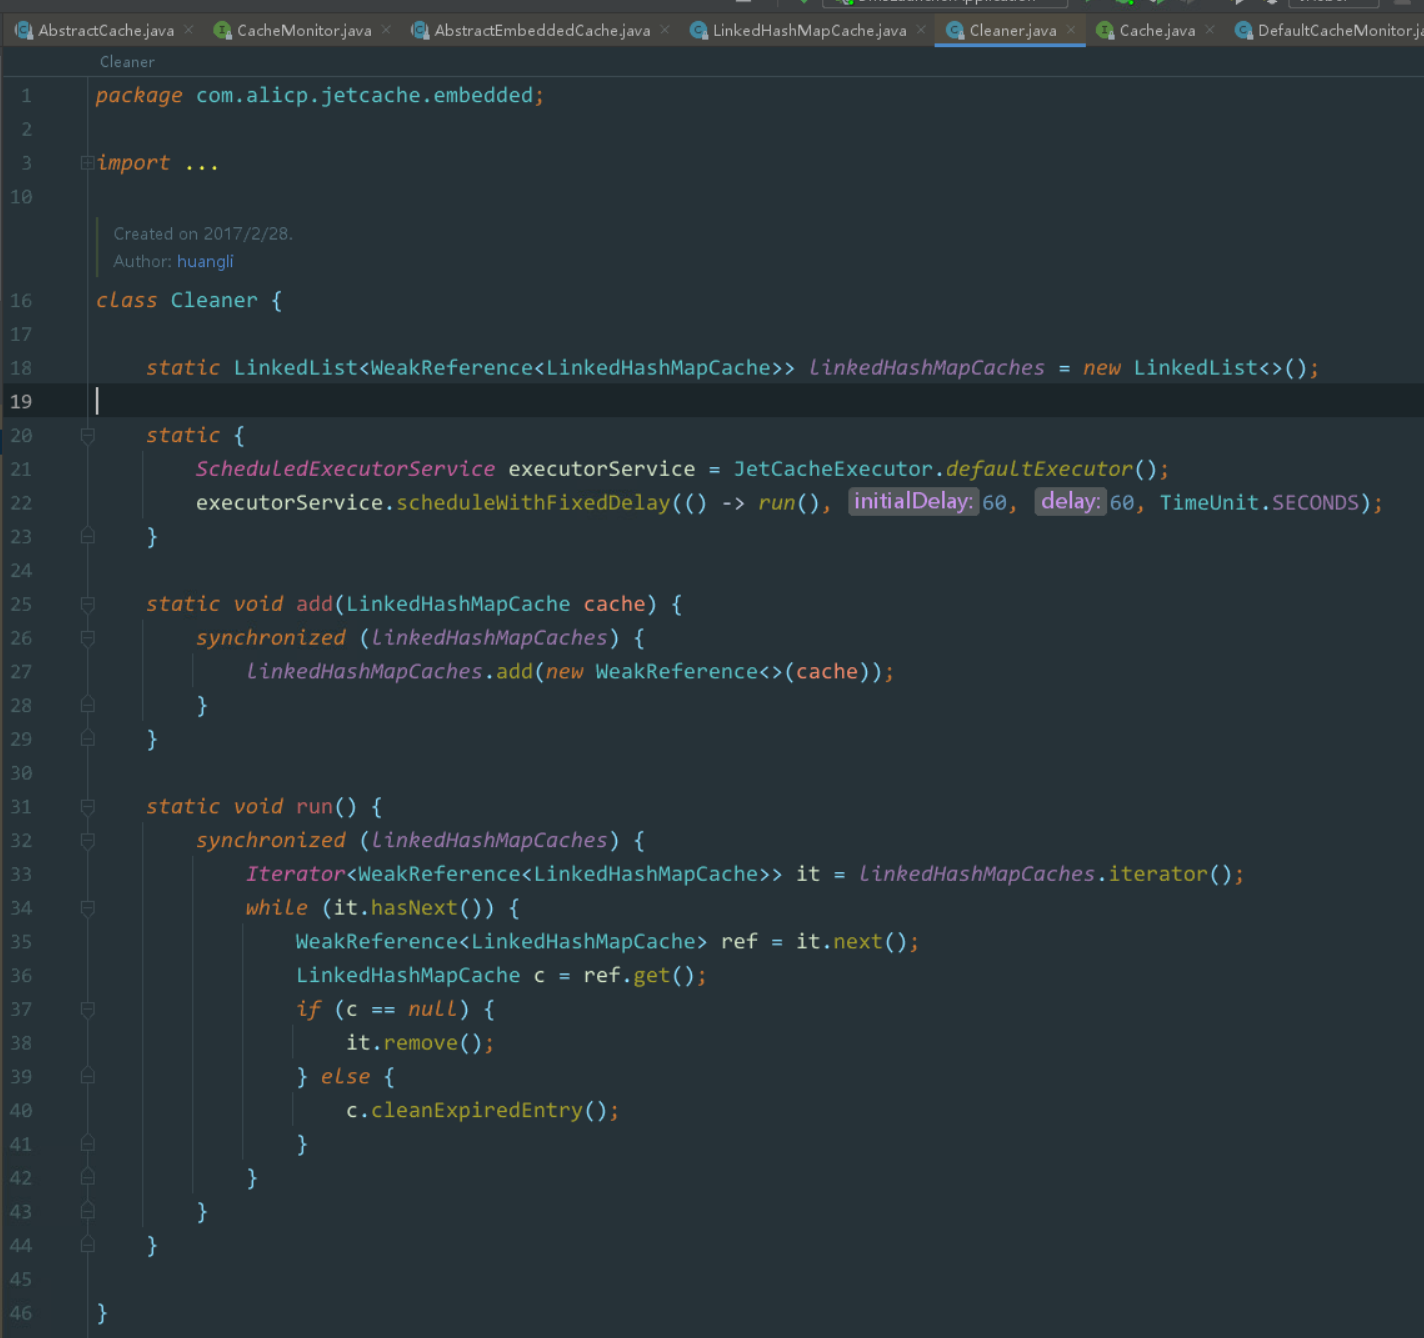Click the JetCacheExecutor class reference
This screenshot has width=1424, height=1338.
(x=833, y=469)
